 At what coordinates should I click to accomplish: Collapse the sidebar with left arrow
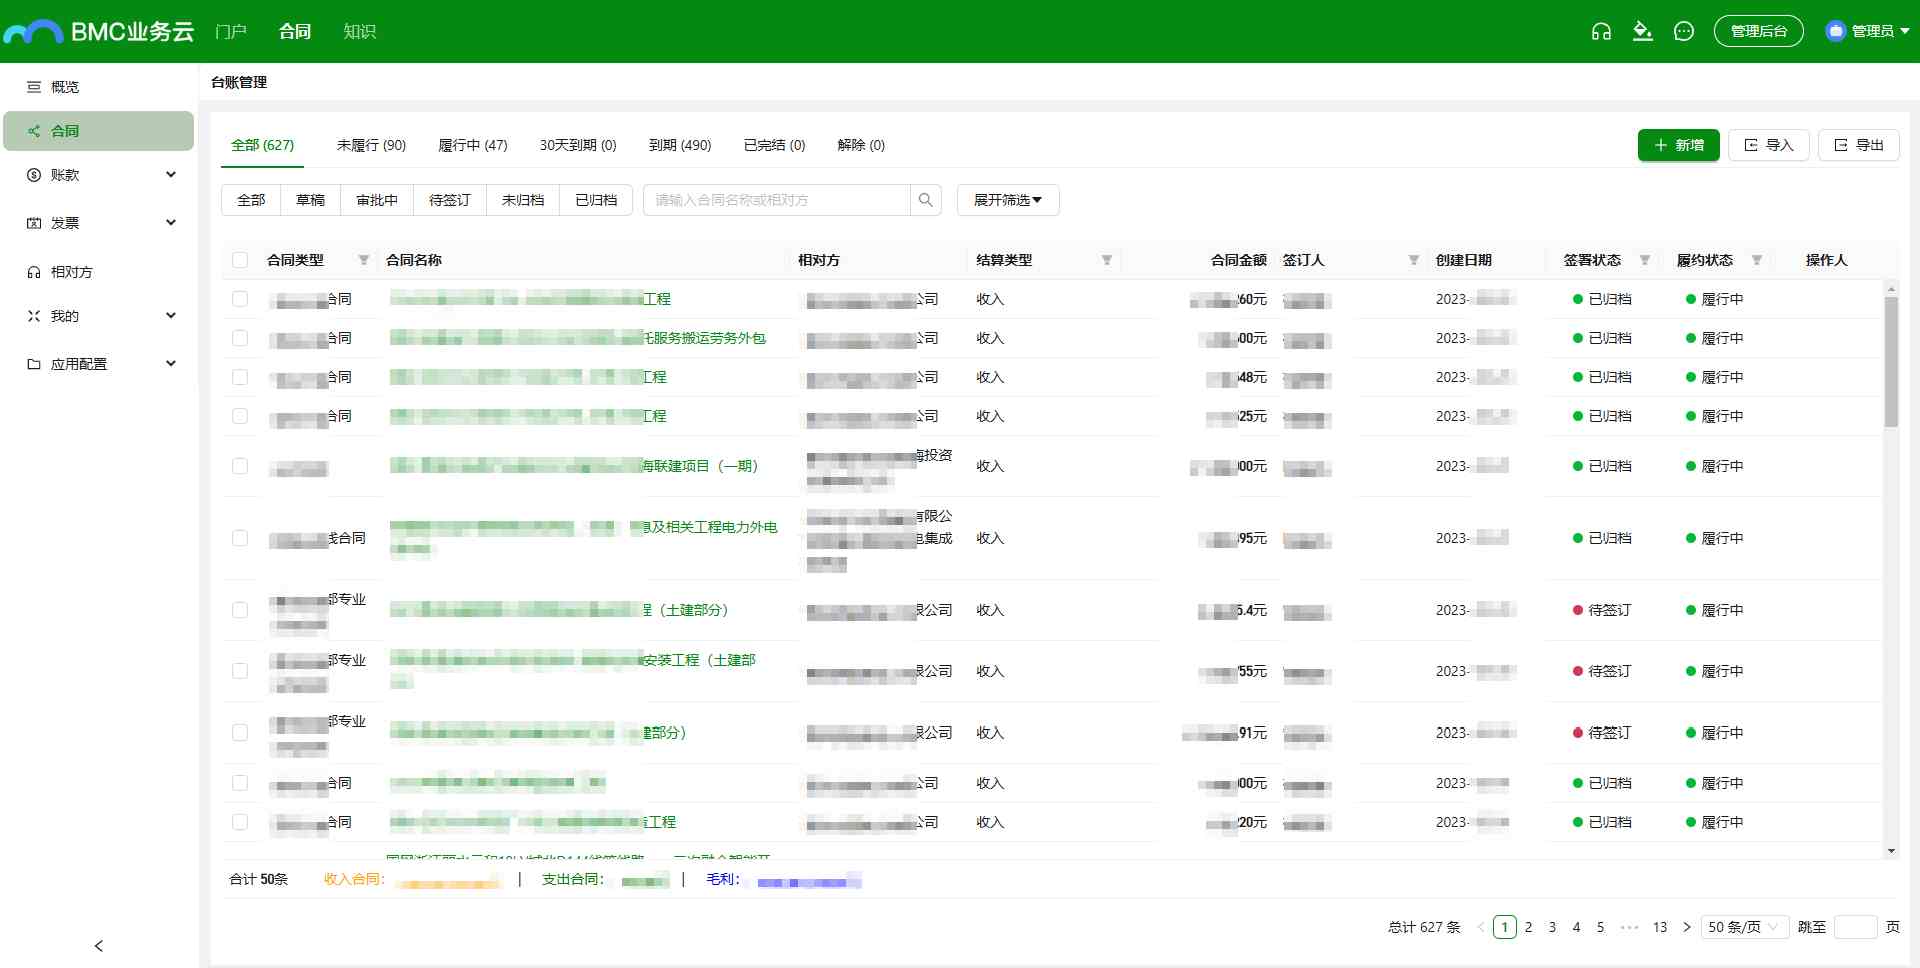(x=98, y=945)
